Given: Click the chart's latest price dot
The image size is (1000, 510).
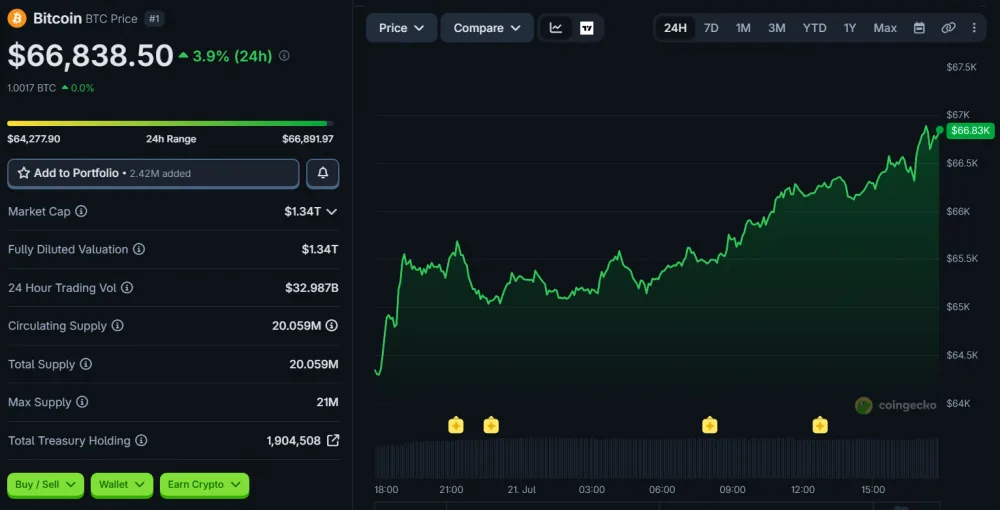Looking at the screenshot, I should [939, 130].
